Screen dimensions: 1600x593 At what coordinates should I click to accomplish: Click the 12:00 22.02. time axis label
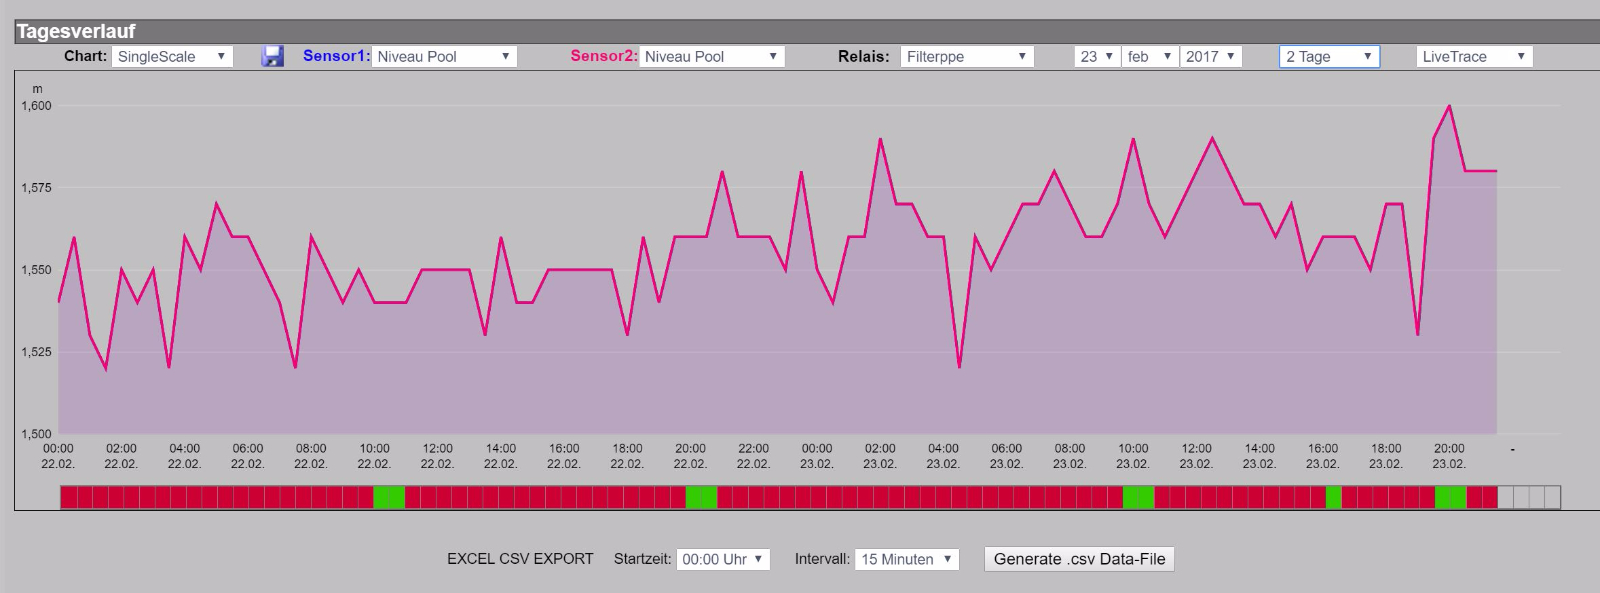[437, 456]
